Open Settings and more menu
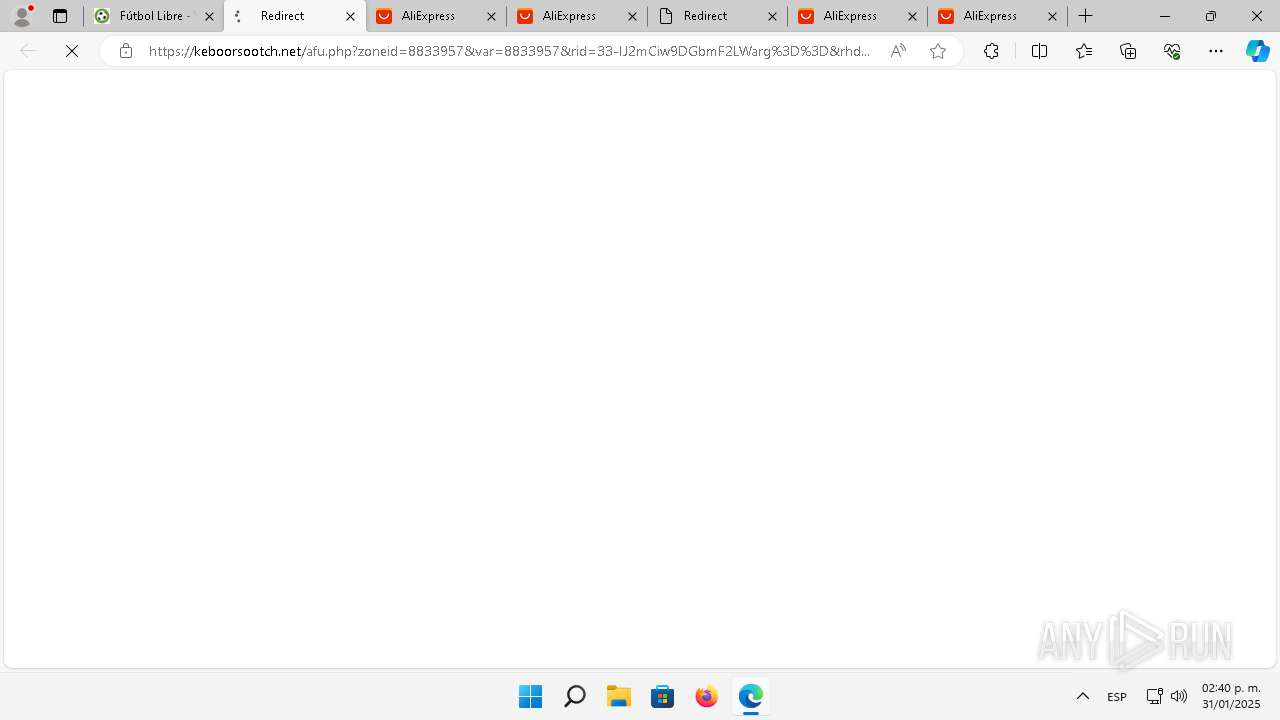The image size is (1280, 720). 1216,51
